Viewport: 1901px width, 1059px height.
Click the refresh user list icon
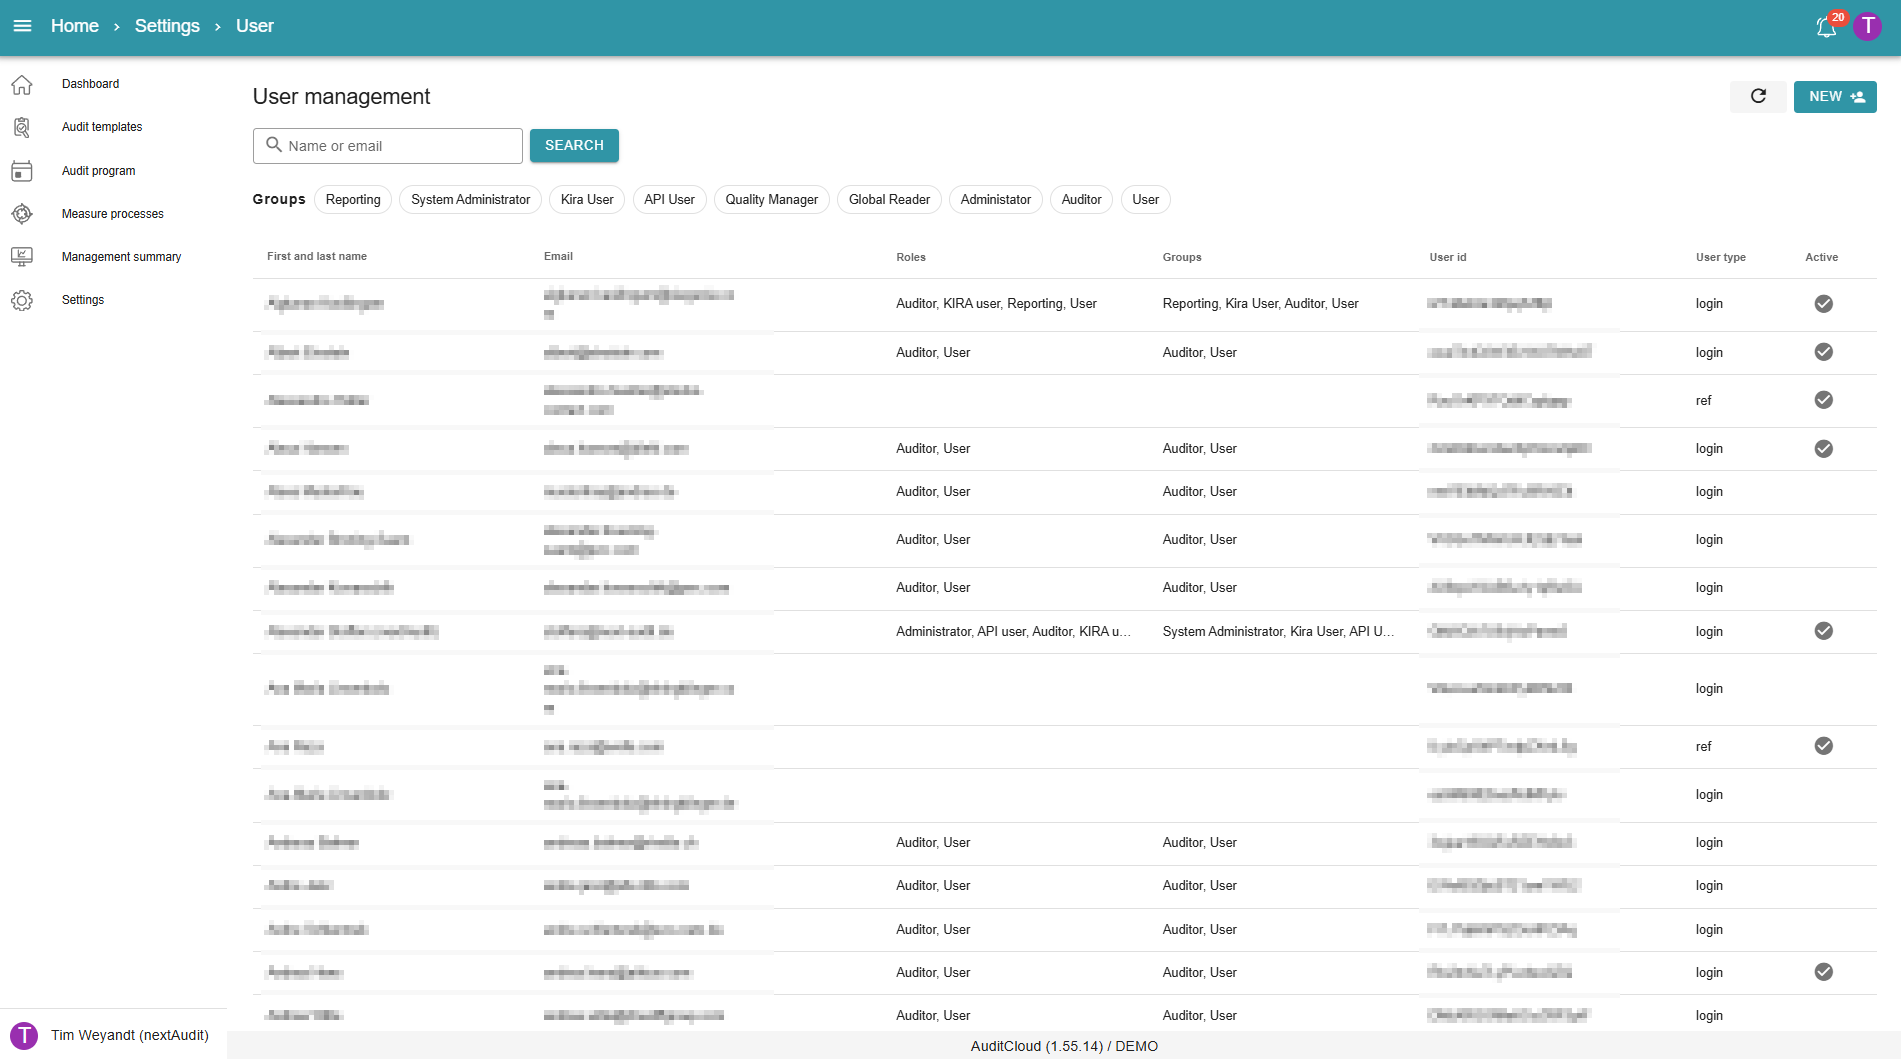pos(1758,96)
